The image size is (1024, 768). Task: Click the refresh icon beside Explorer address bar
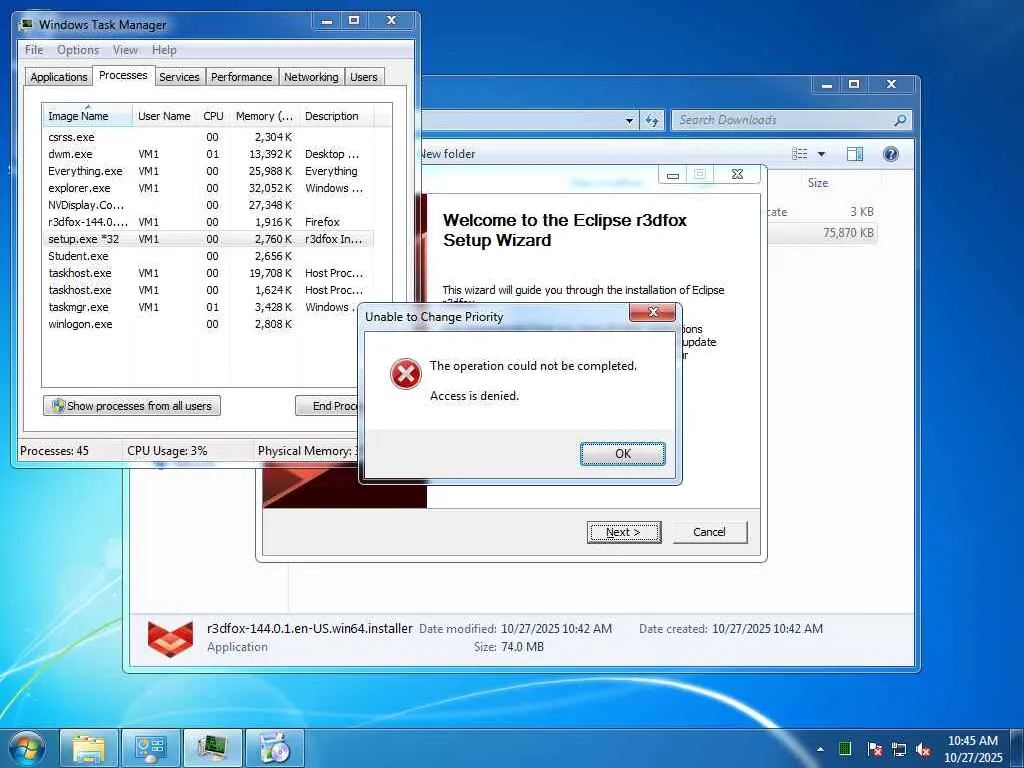click(652, 120)
